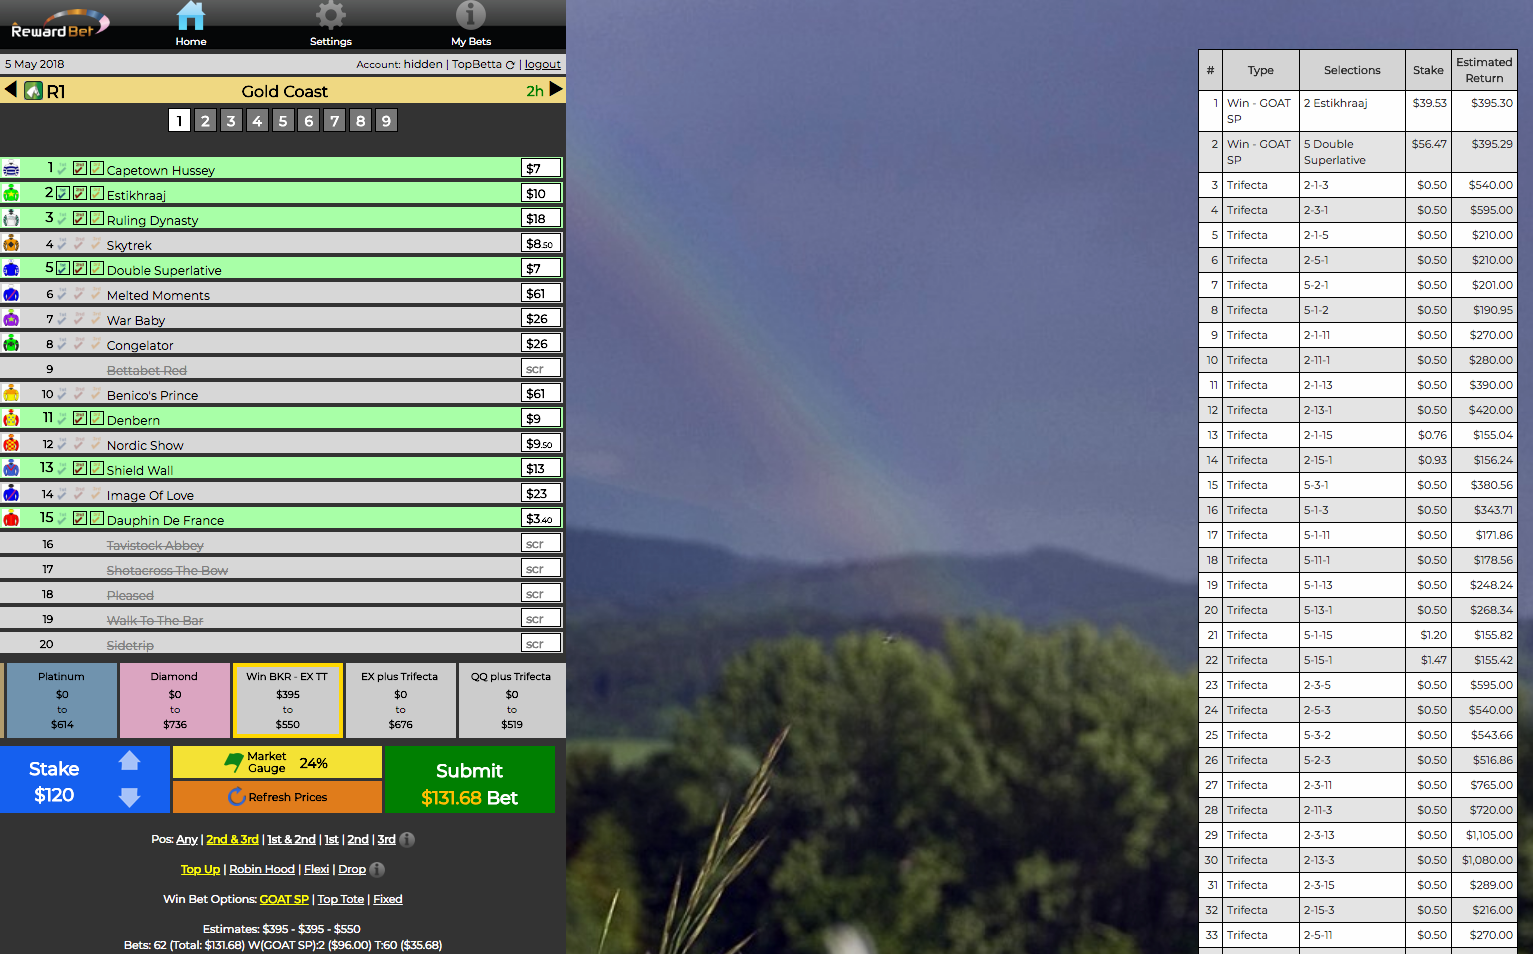Choose Fixed win bet option

[x=388, y=900]
